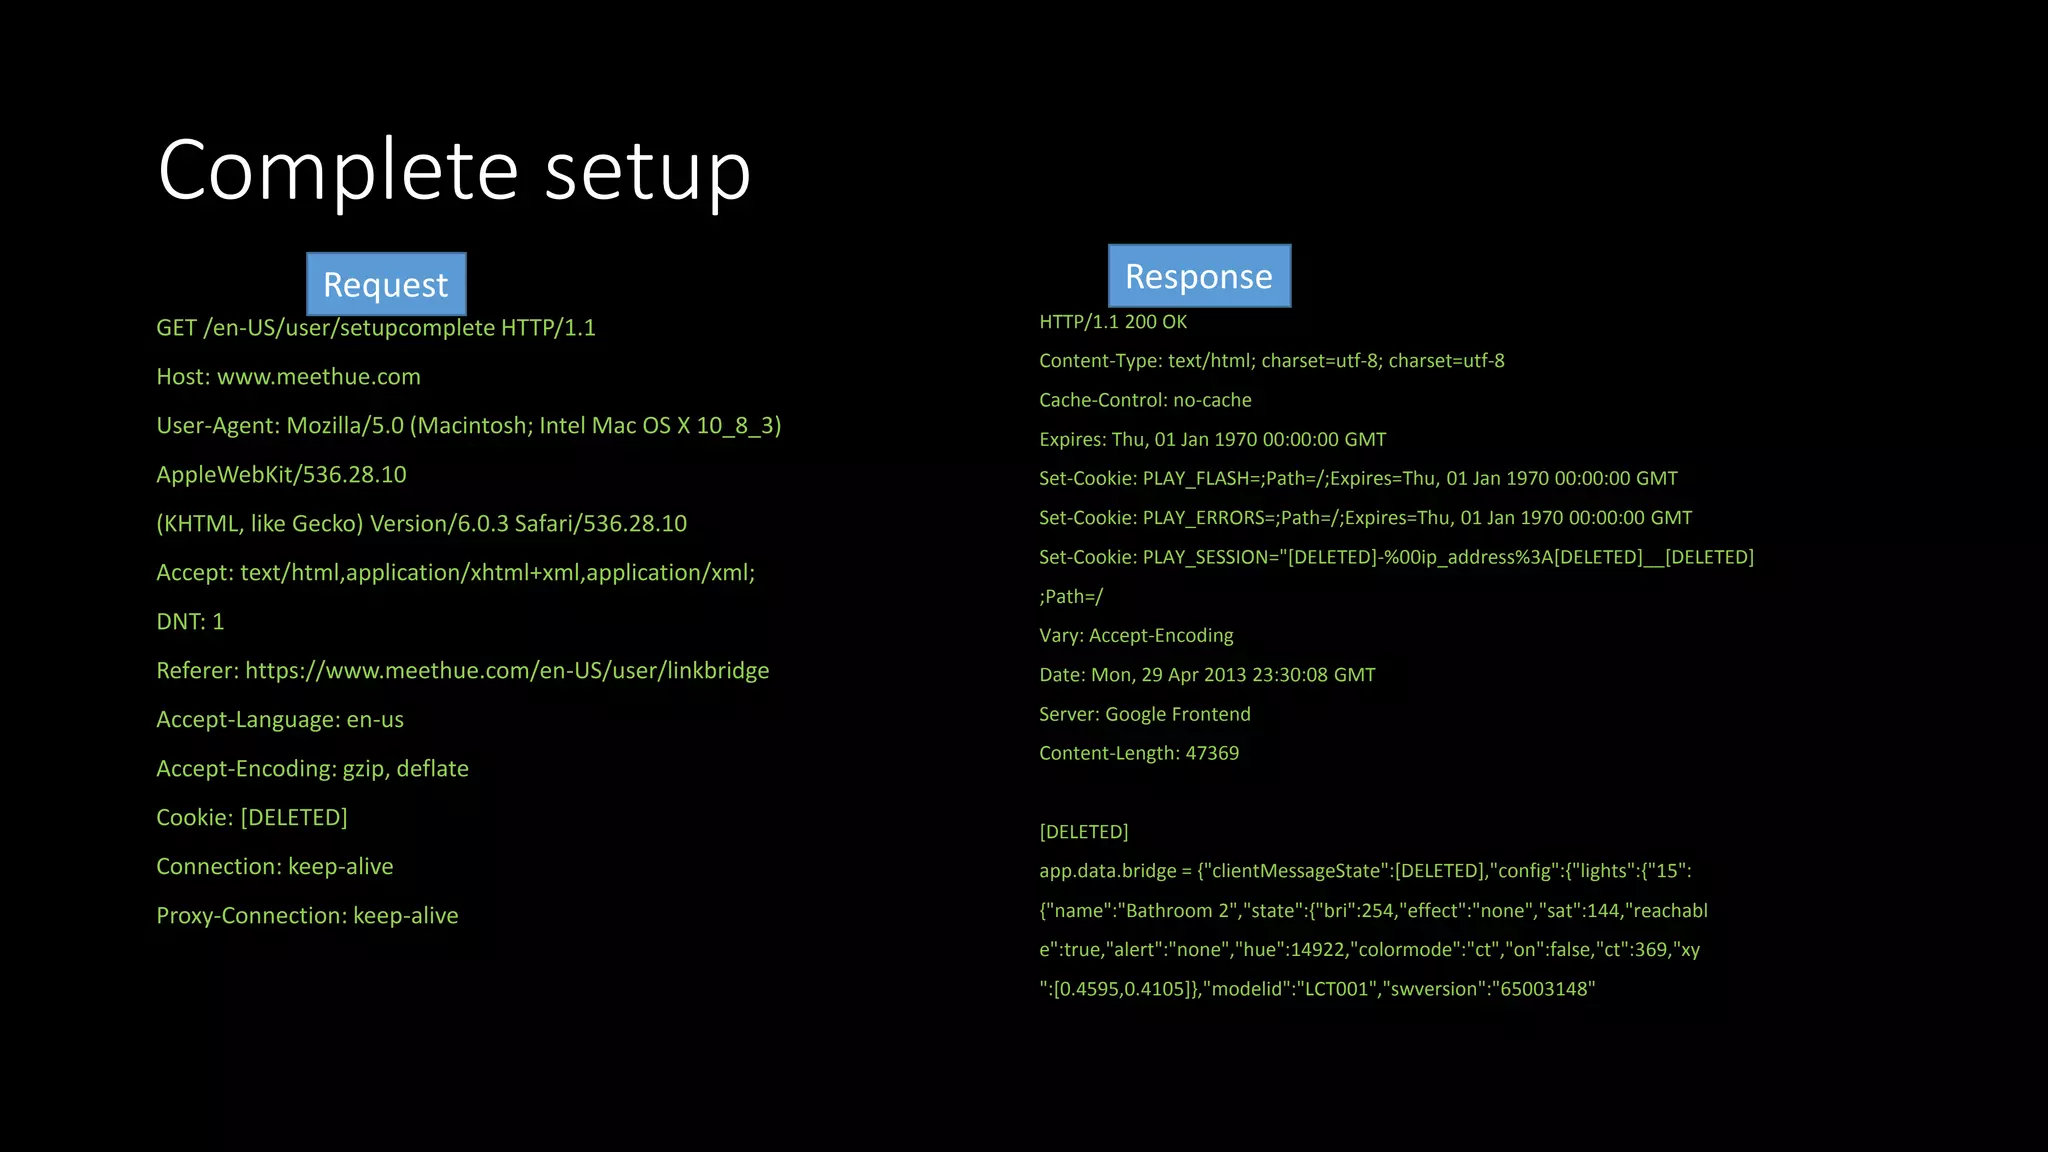This screenshot has height=1152, width=2048.
Task: Click the 'Accept-Language: en-us' line
Action: pos(280,720)
